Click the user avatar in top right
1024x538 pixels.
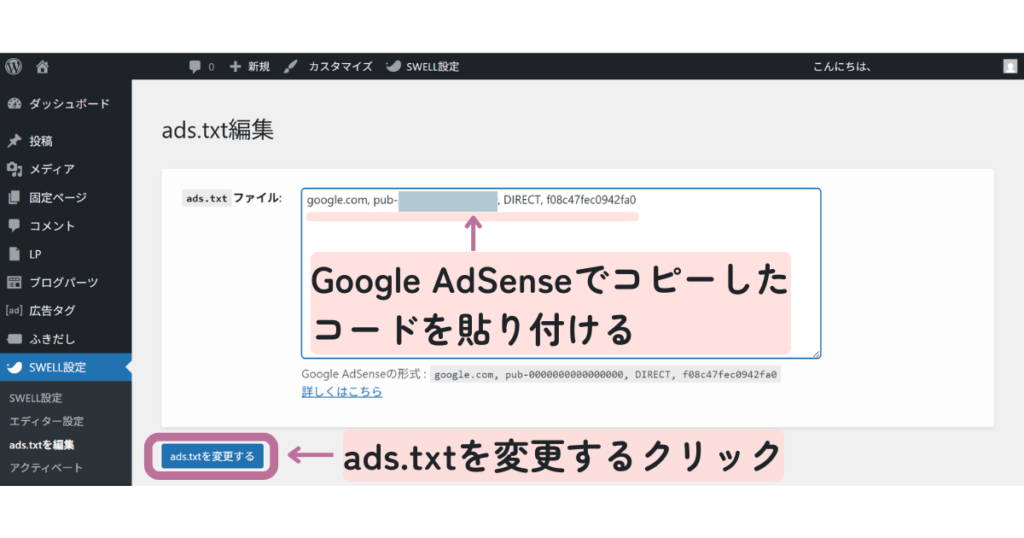pos(1010,67)
